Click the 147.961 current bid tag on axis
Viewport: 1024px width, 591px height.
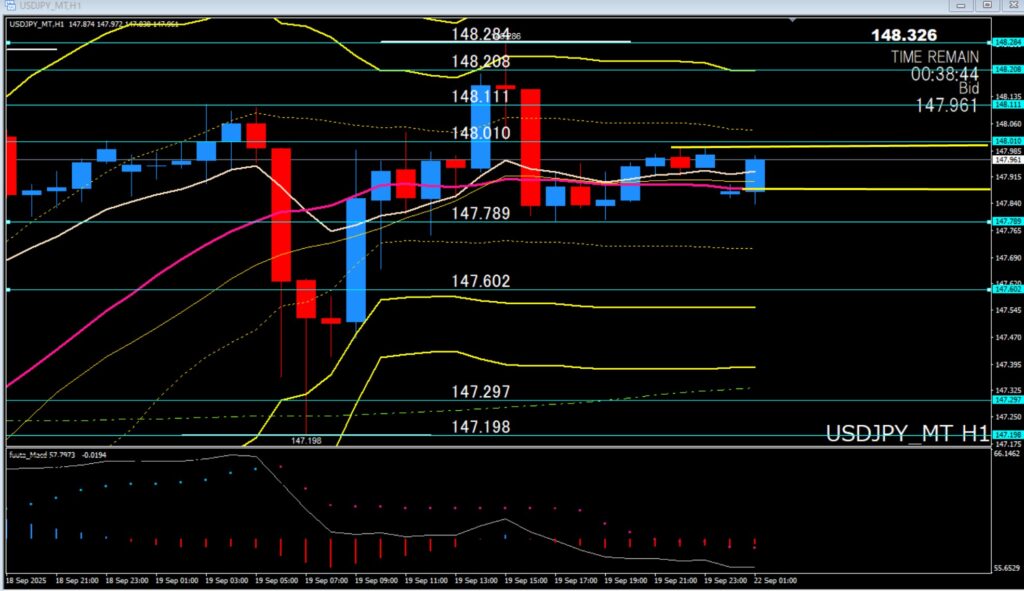[1005, 159]
